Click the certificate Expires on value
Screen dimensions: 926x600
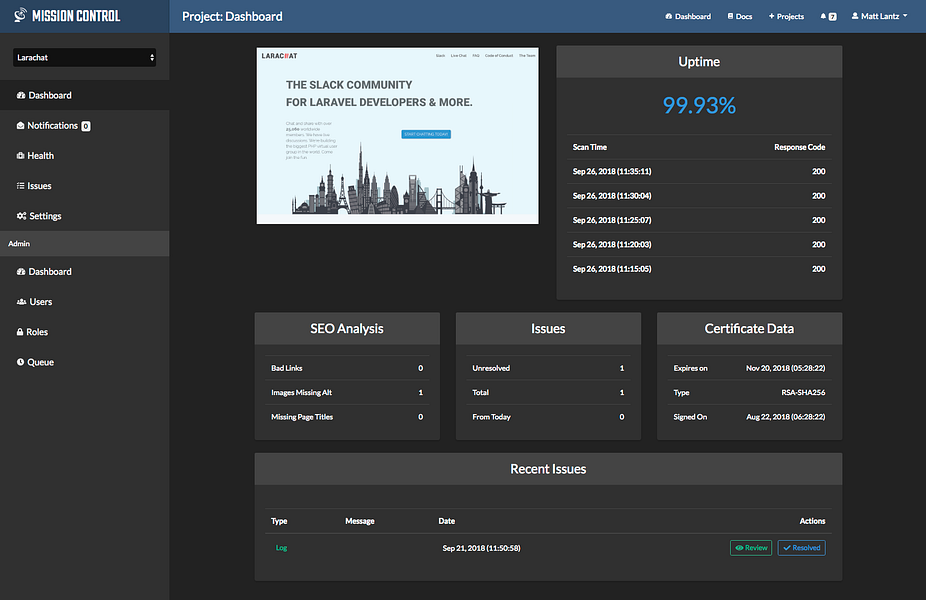coord(785,368)
